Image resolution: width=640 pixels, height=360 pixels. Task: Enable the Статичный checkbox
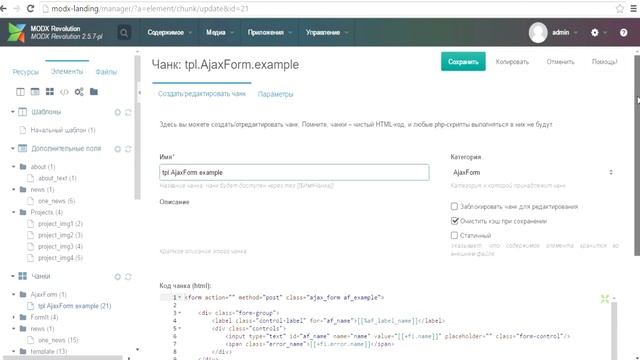pos(454,235)
